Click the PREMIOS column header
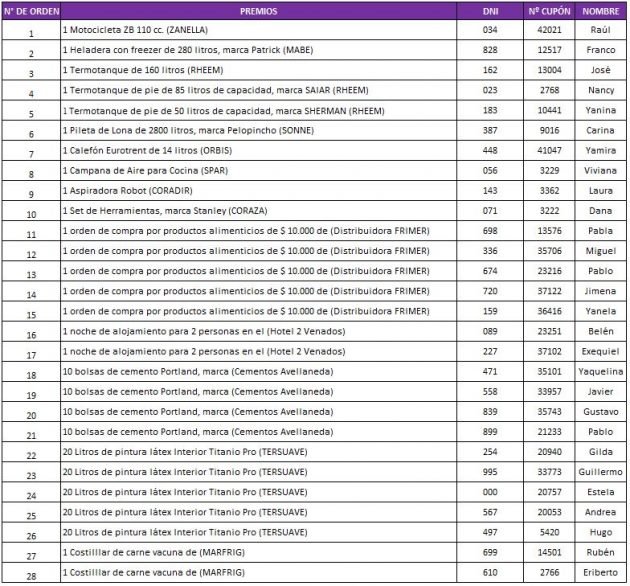 click(x=258, y=11)
